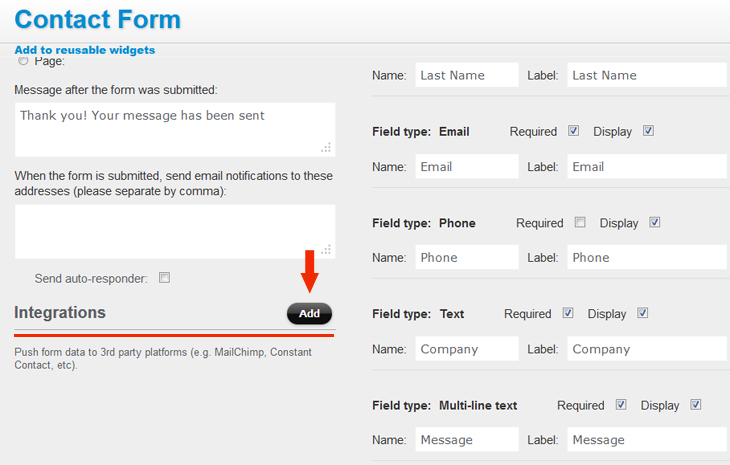The height and width of the screenshot is (465, 730).
Task: Select the Phone name input field
Action: point(467,257)
